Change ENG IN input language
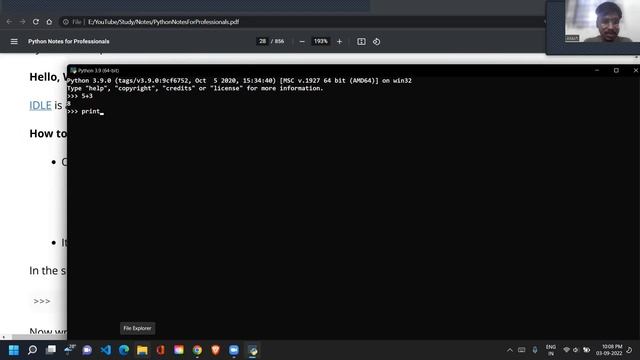 (551, 350)
